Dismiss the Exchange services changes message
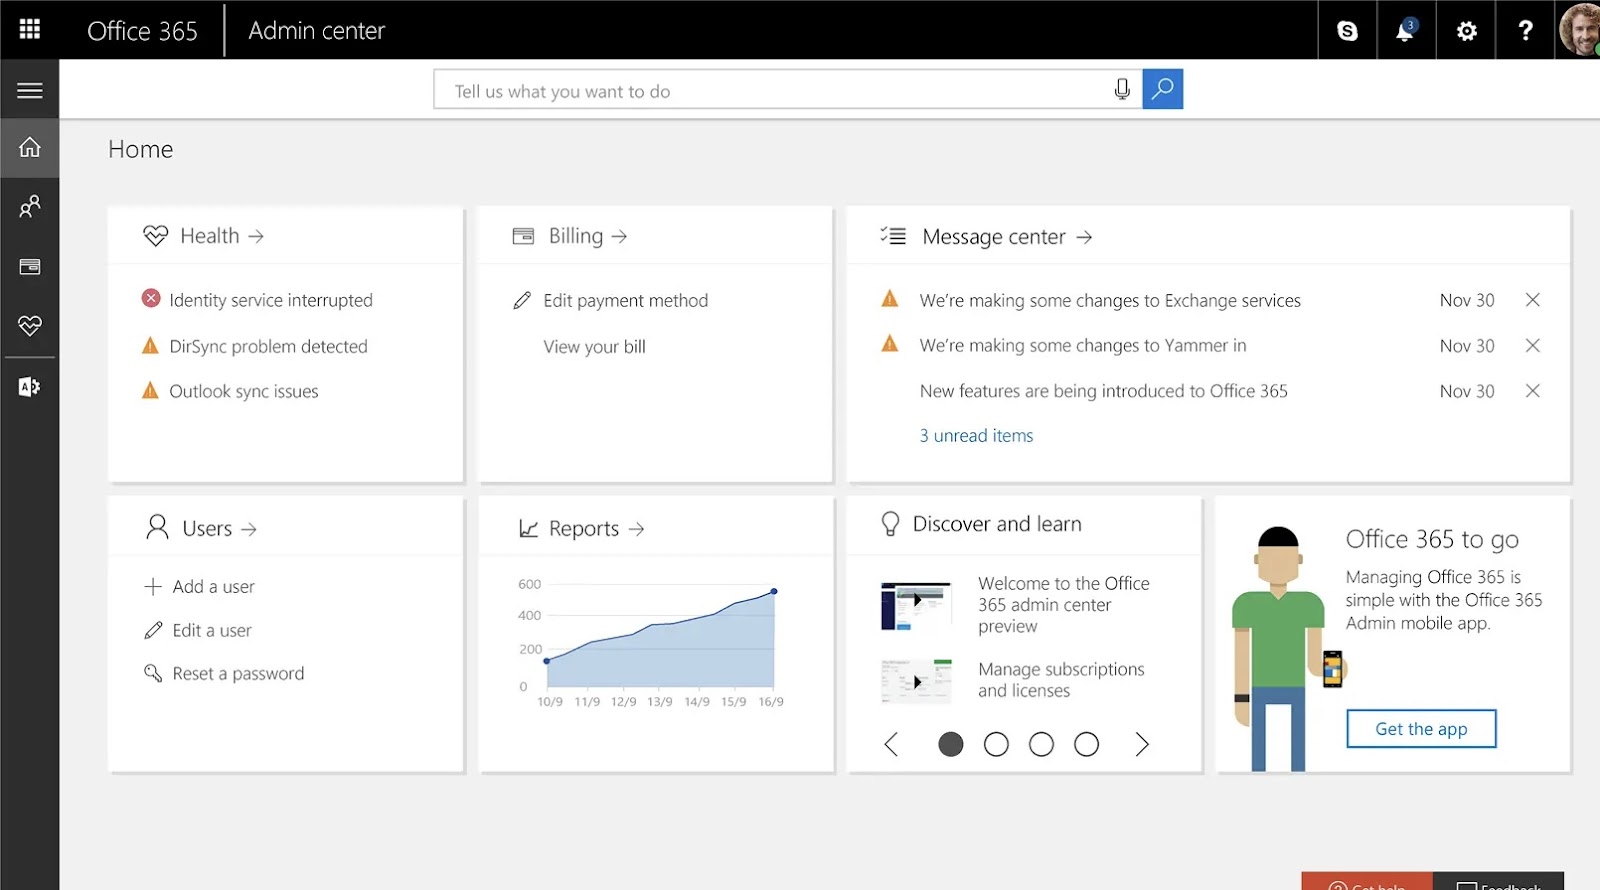This screenshot has width=1600, height=890. pyautogui.click(x=1532, y=300)
